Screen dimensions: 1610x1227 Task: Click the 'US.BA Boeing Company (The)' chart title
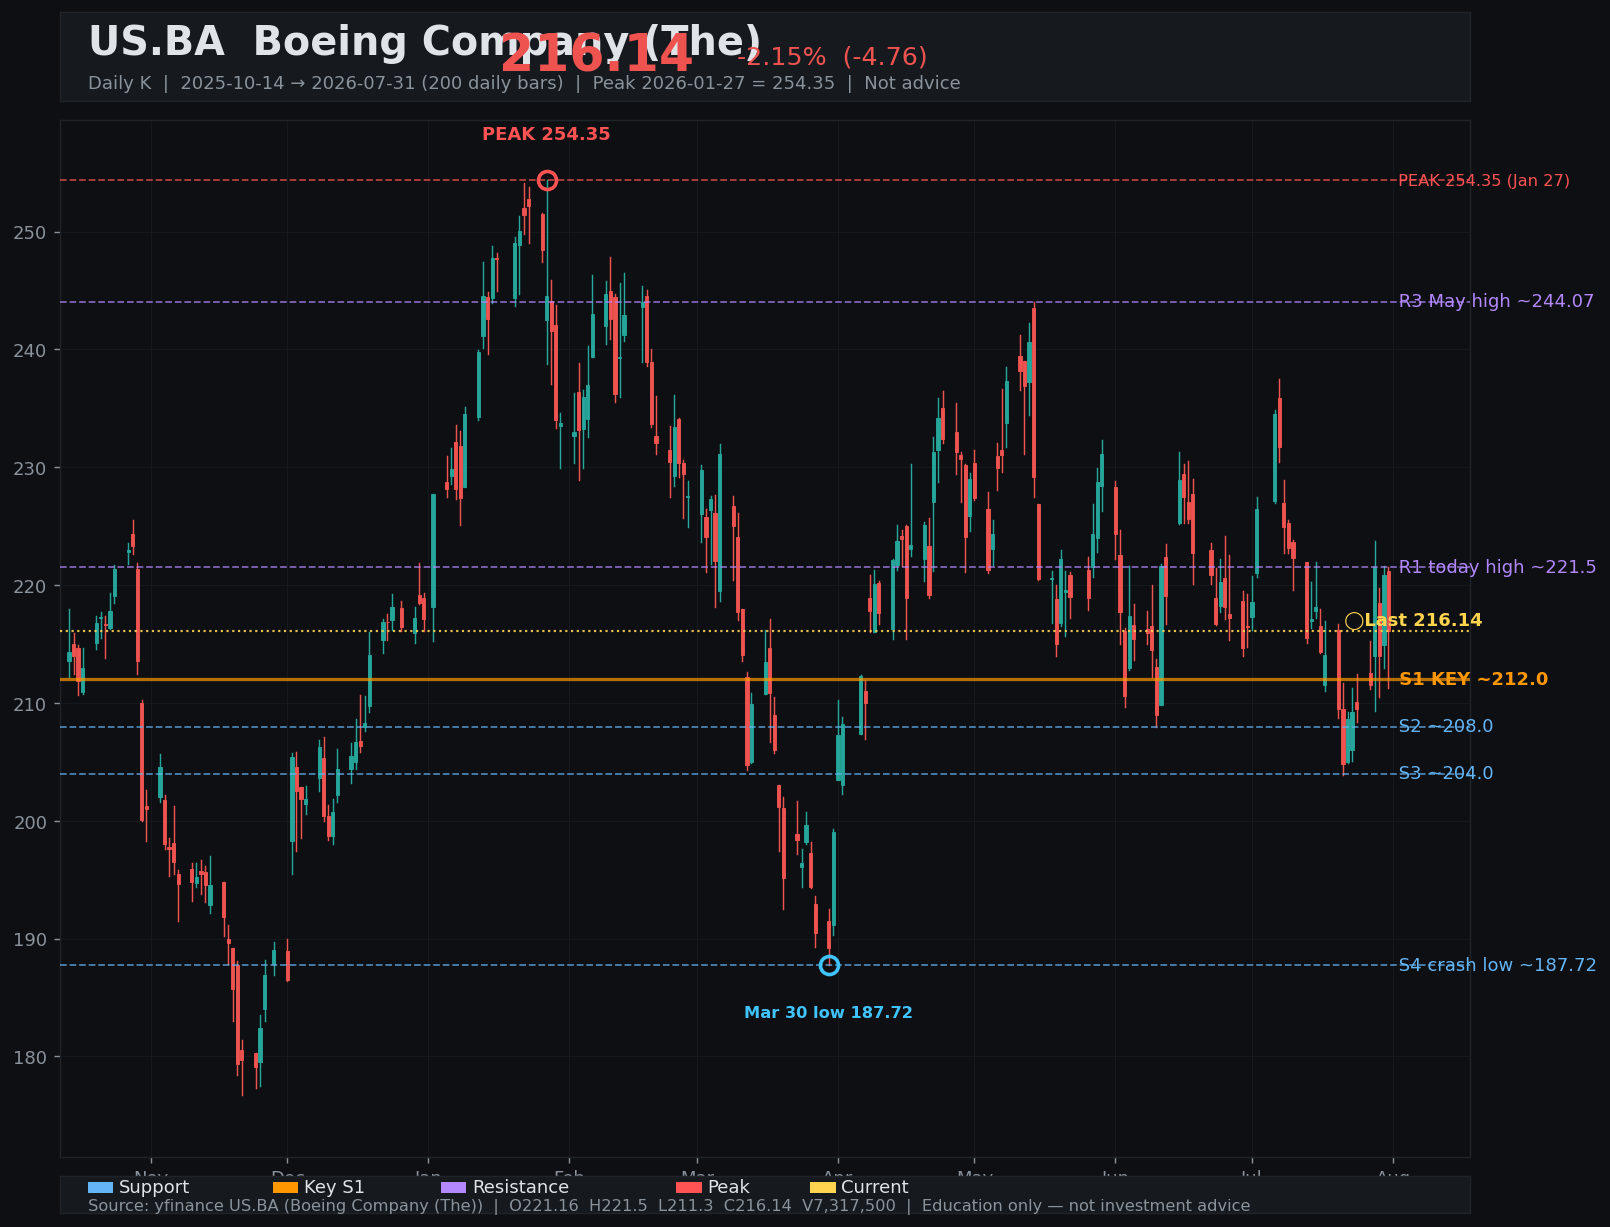tap(425, 43)
